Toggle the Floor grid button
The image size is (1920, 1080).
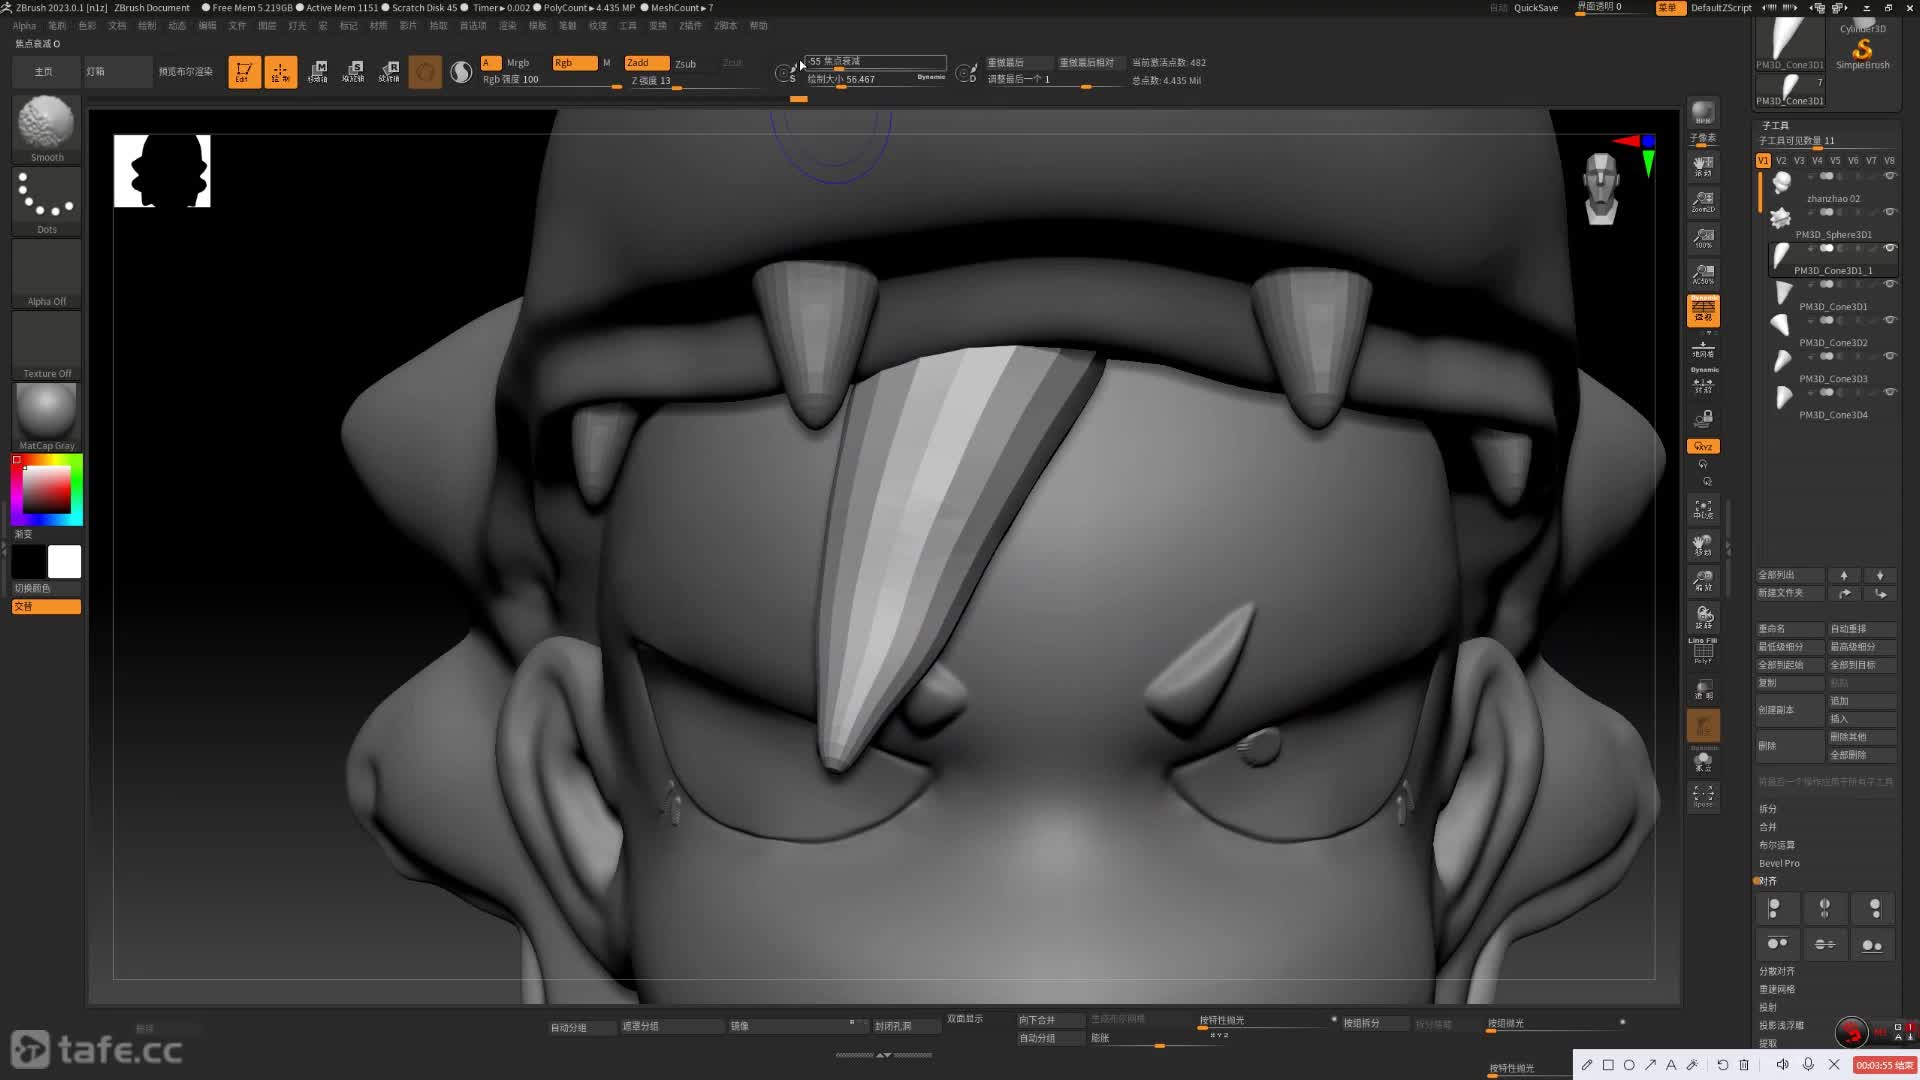(1703, 348)
